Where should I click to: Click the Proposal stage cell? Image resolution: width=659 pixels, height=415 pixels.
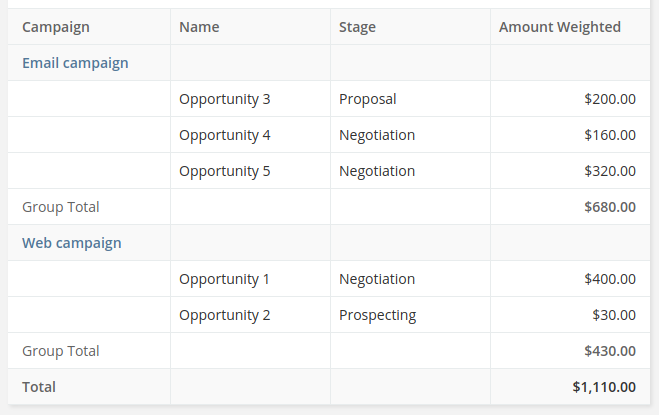368,99
